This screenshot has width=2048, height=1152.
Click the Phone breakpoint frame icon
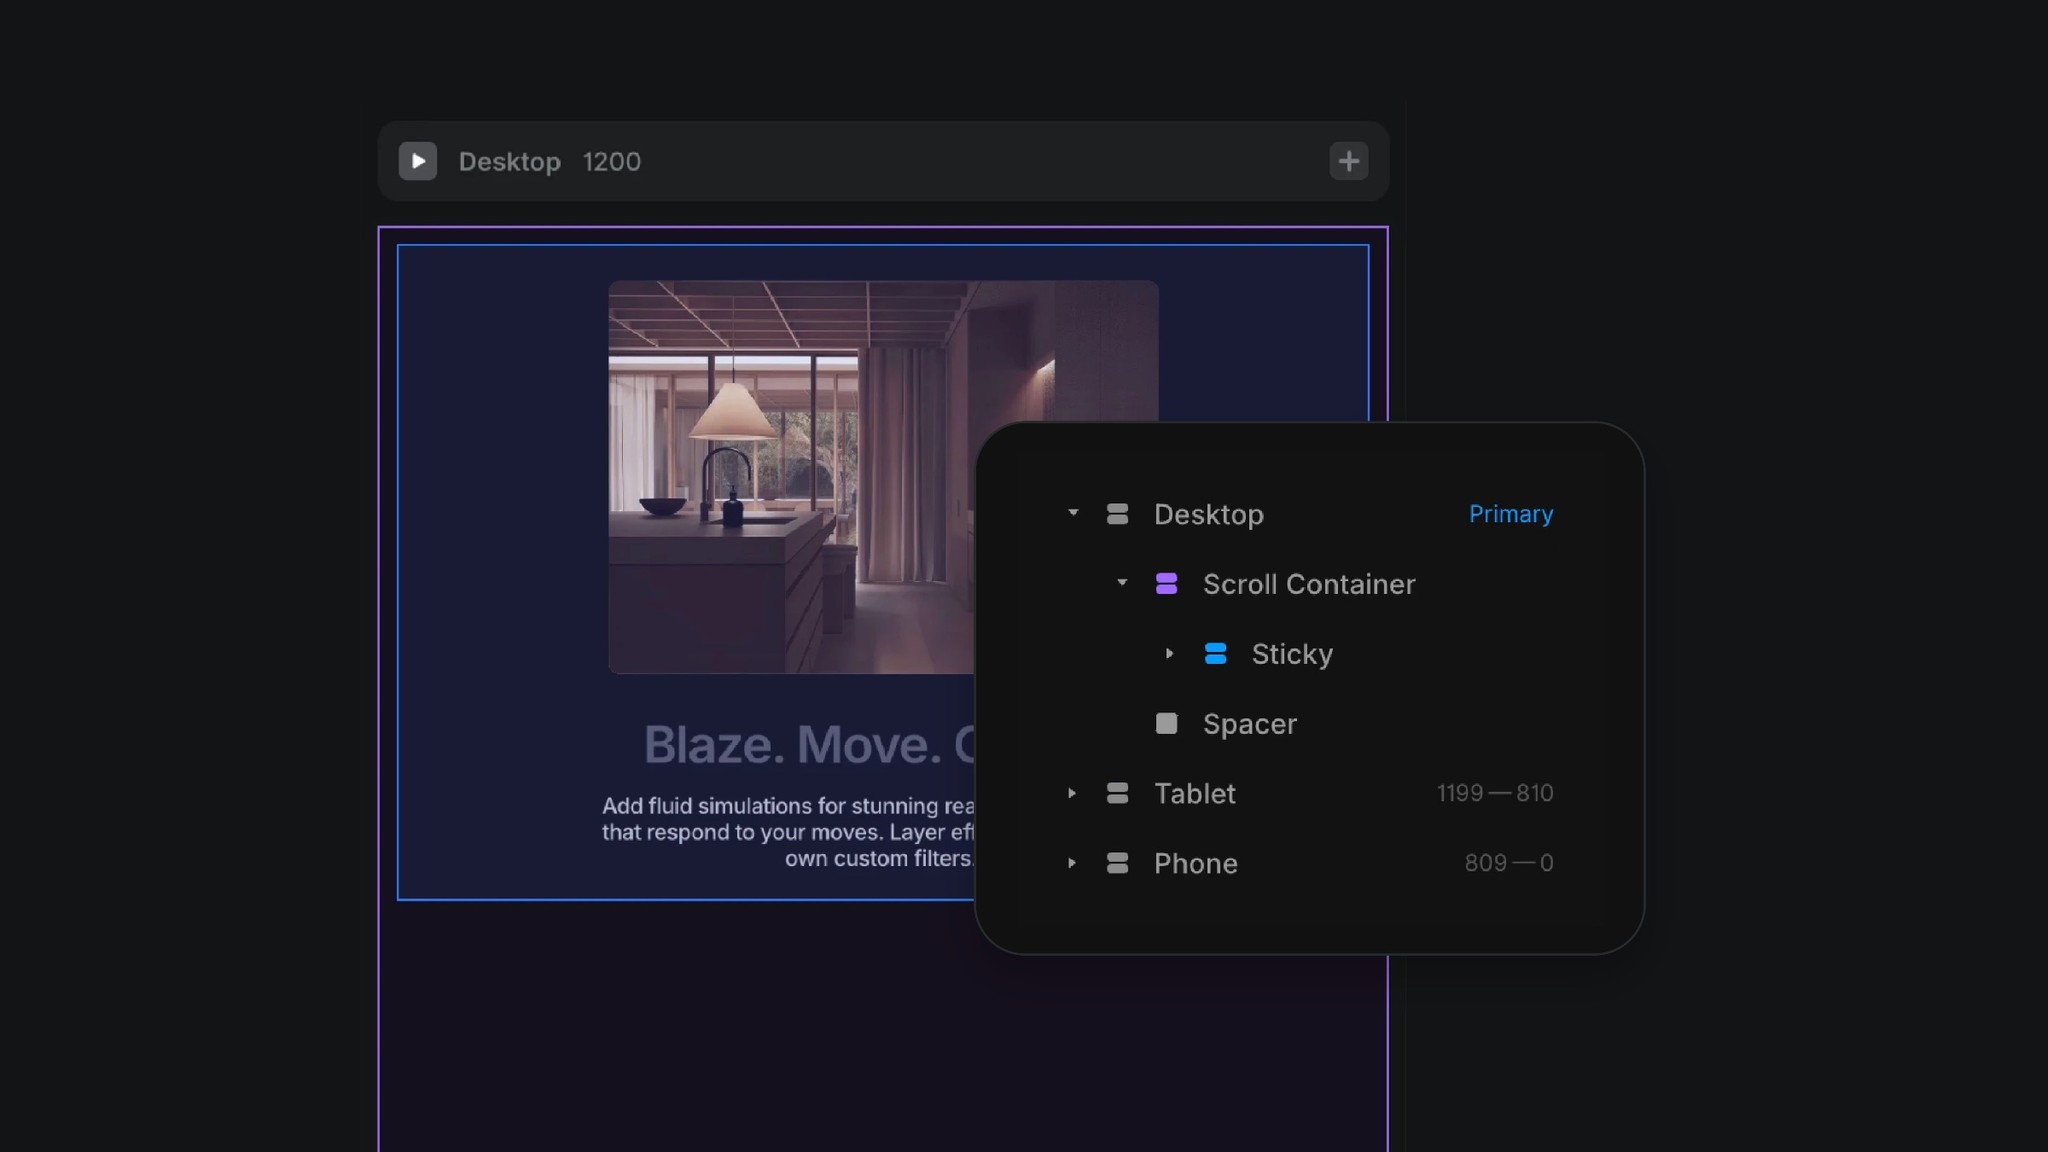(x=1117, y=863)
